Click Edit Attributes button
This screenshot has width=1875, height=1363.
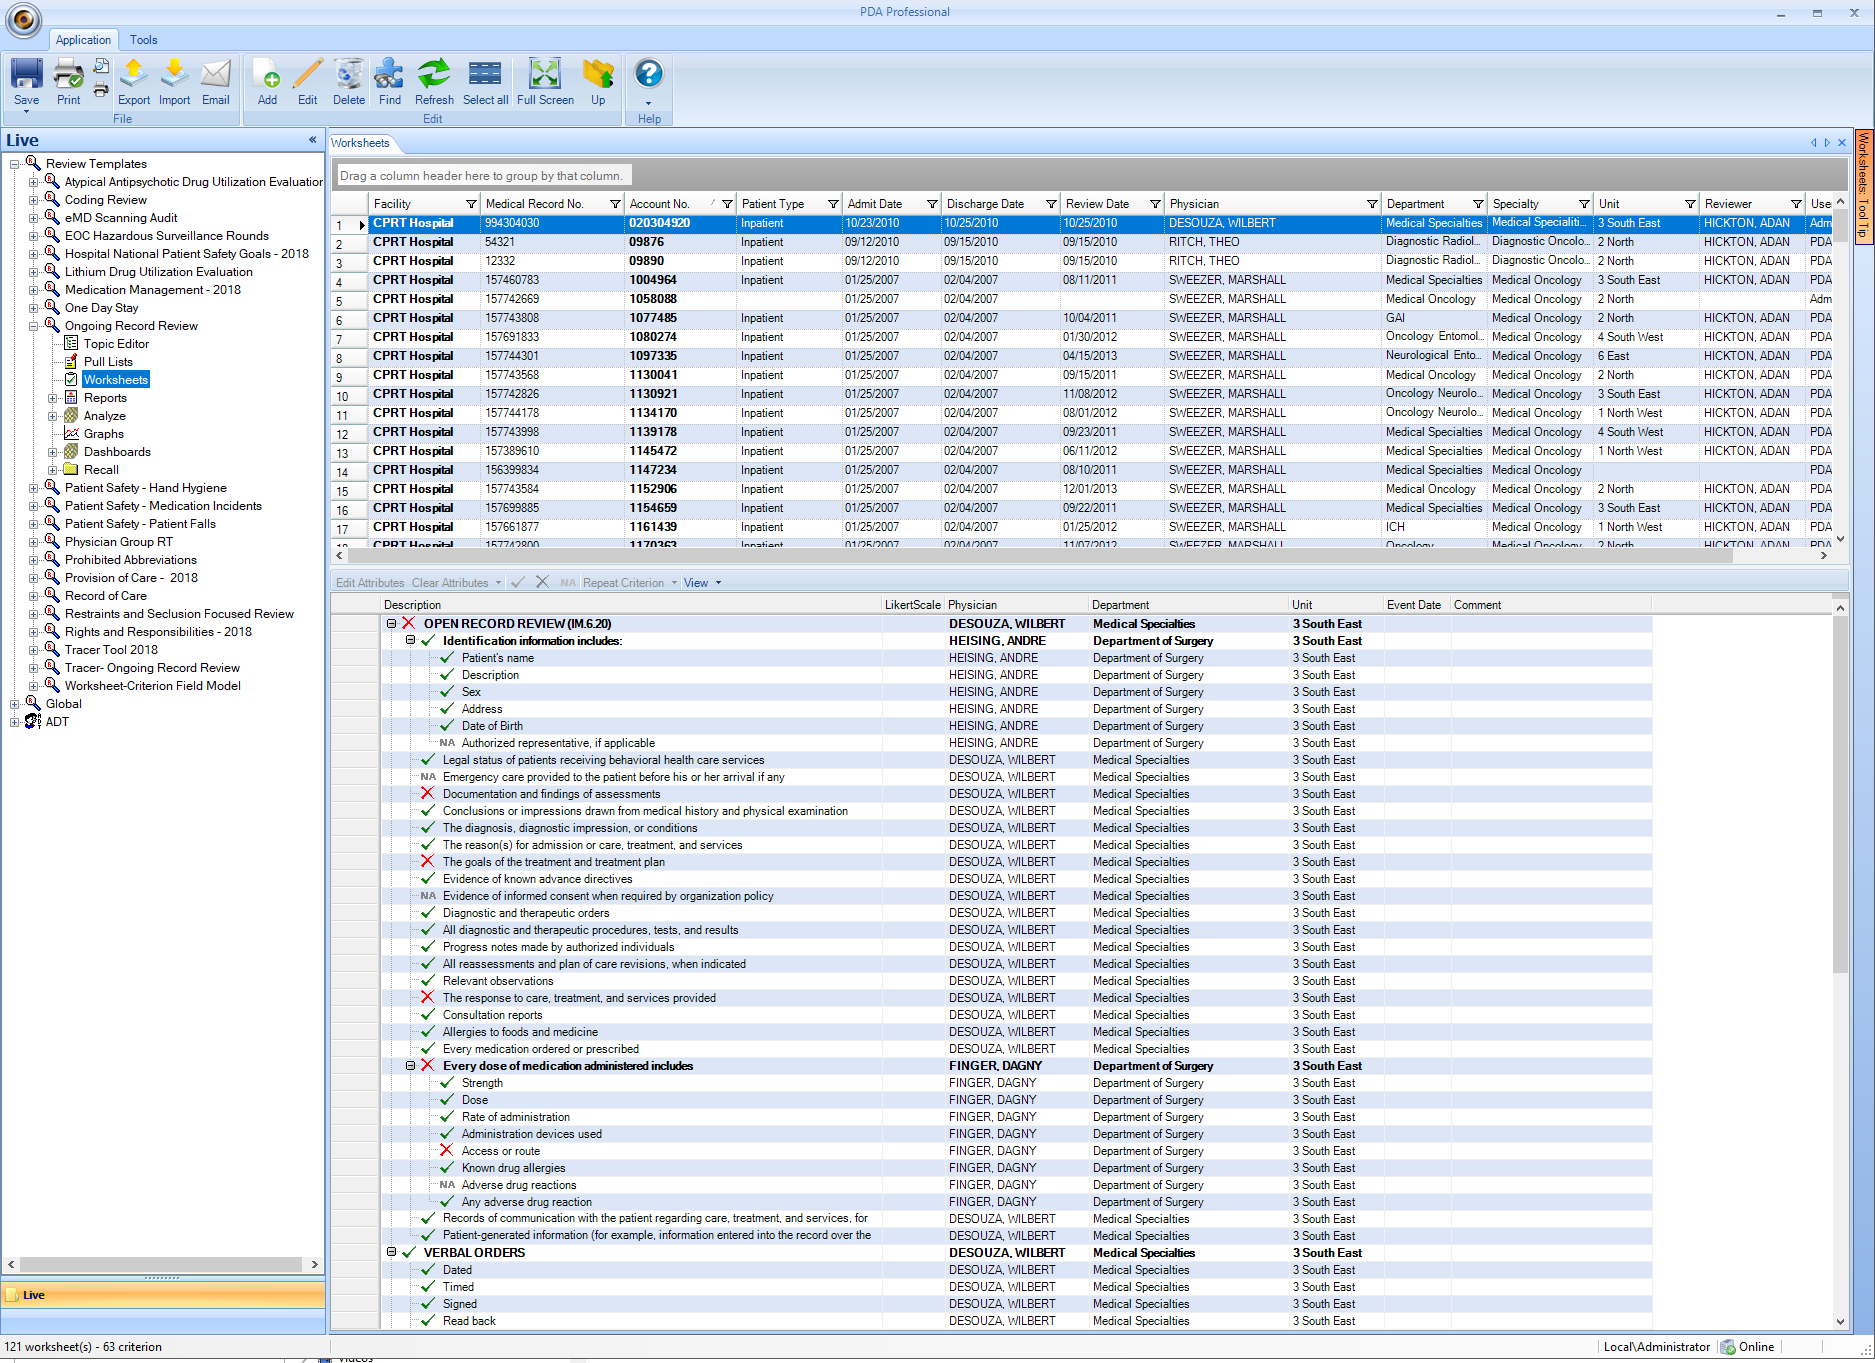(x=370, y=583)
